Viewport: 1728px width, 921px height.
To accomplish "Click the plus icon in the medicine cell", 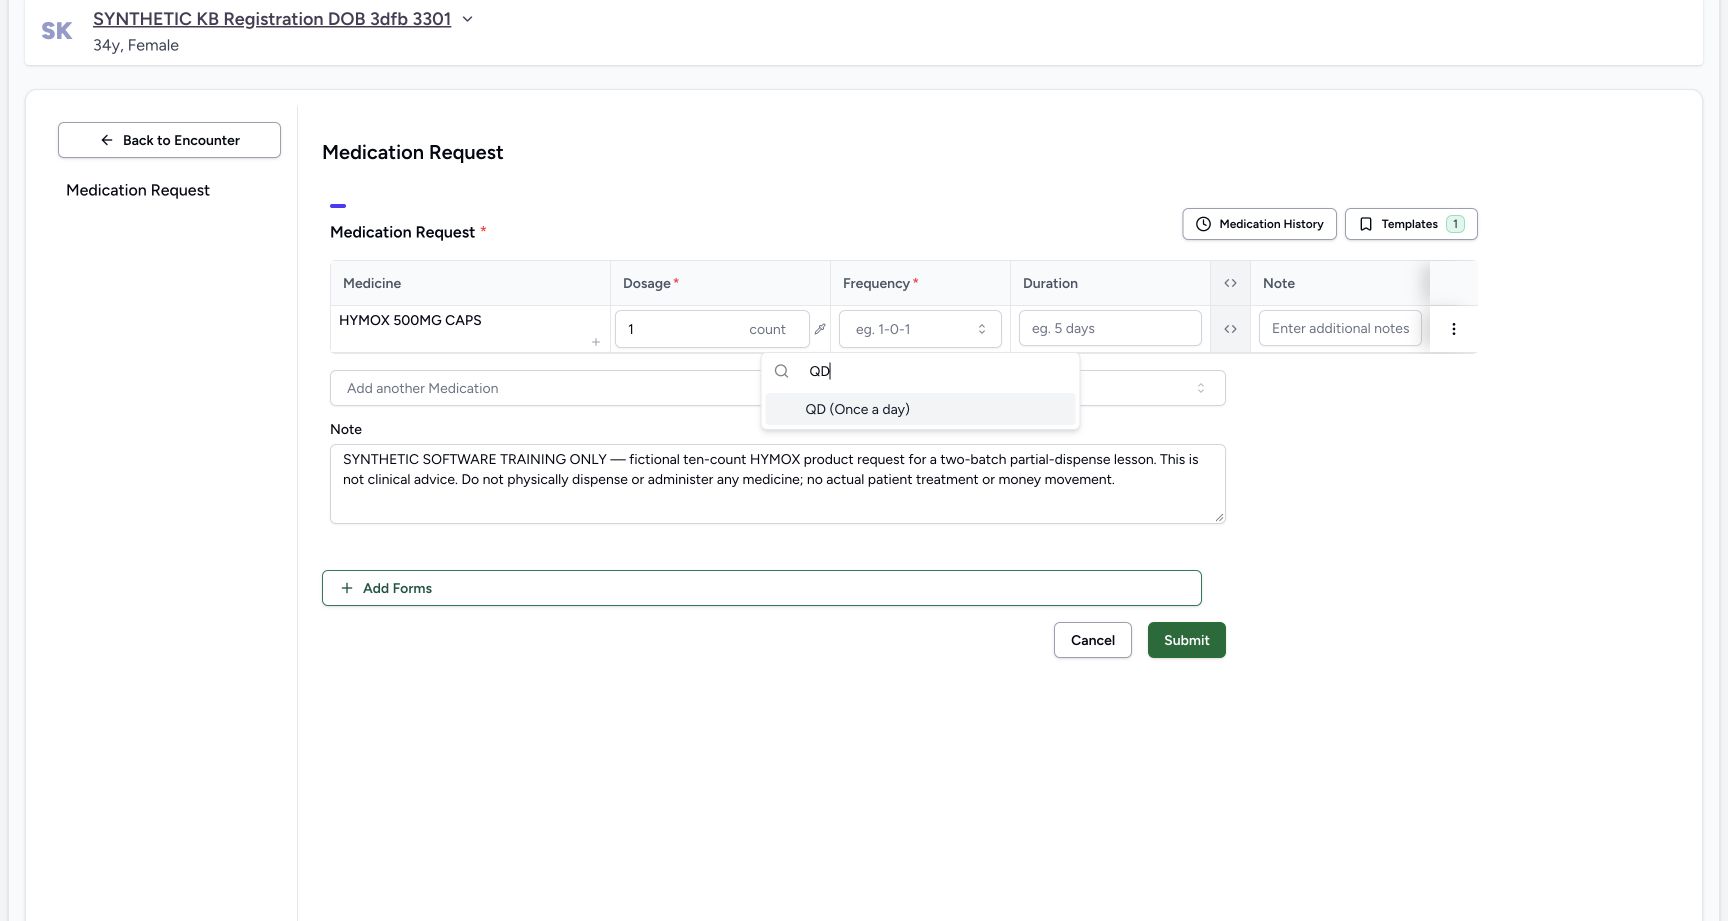I will (596, 342).
